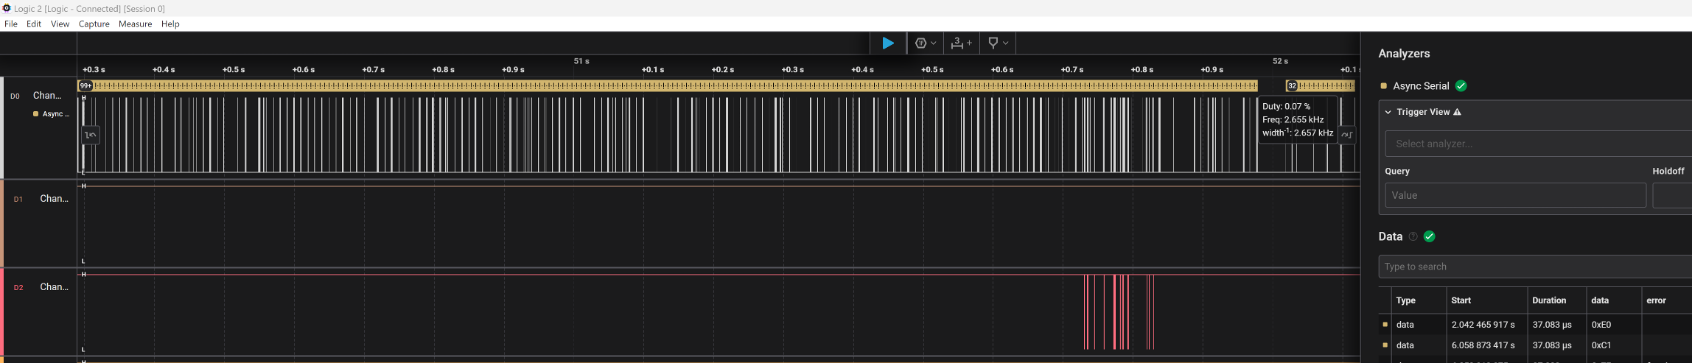Click the green check next to Data
Image resolution: width=1692 pixels, height=364 pixels.
(x=1429, y=237)
